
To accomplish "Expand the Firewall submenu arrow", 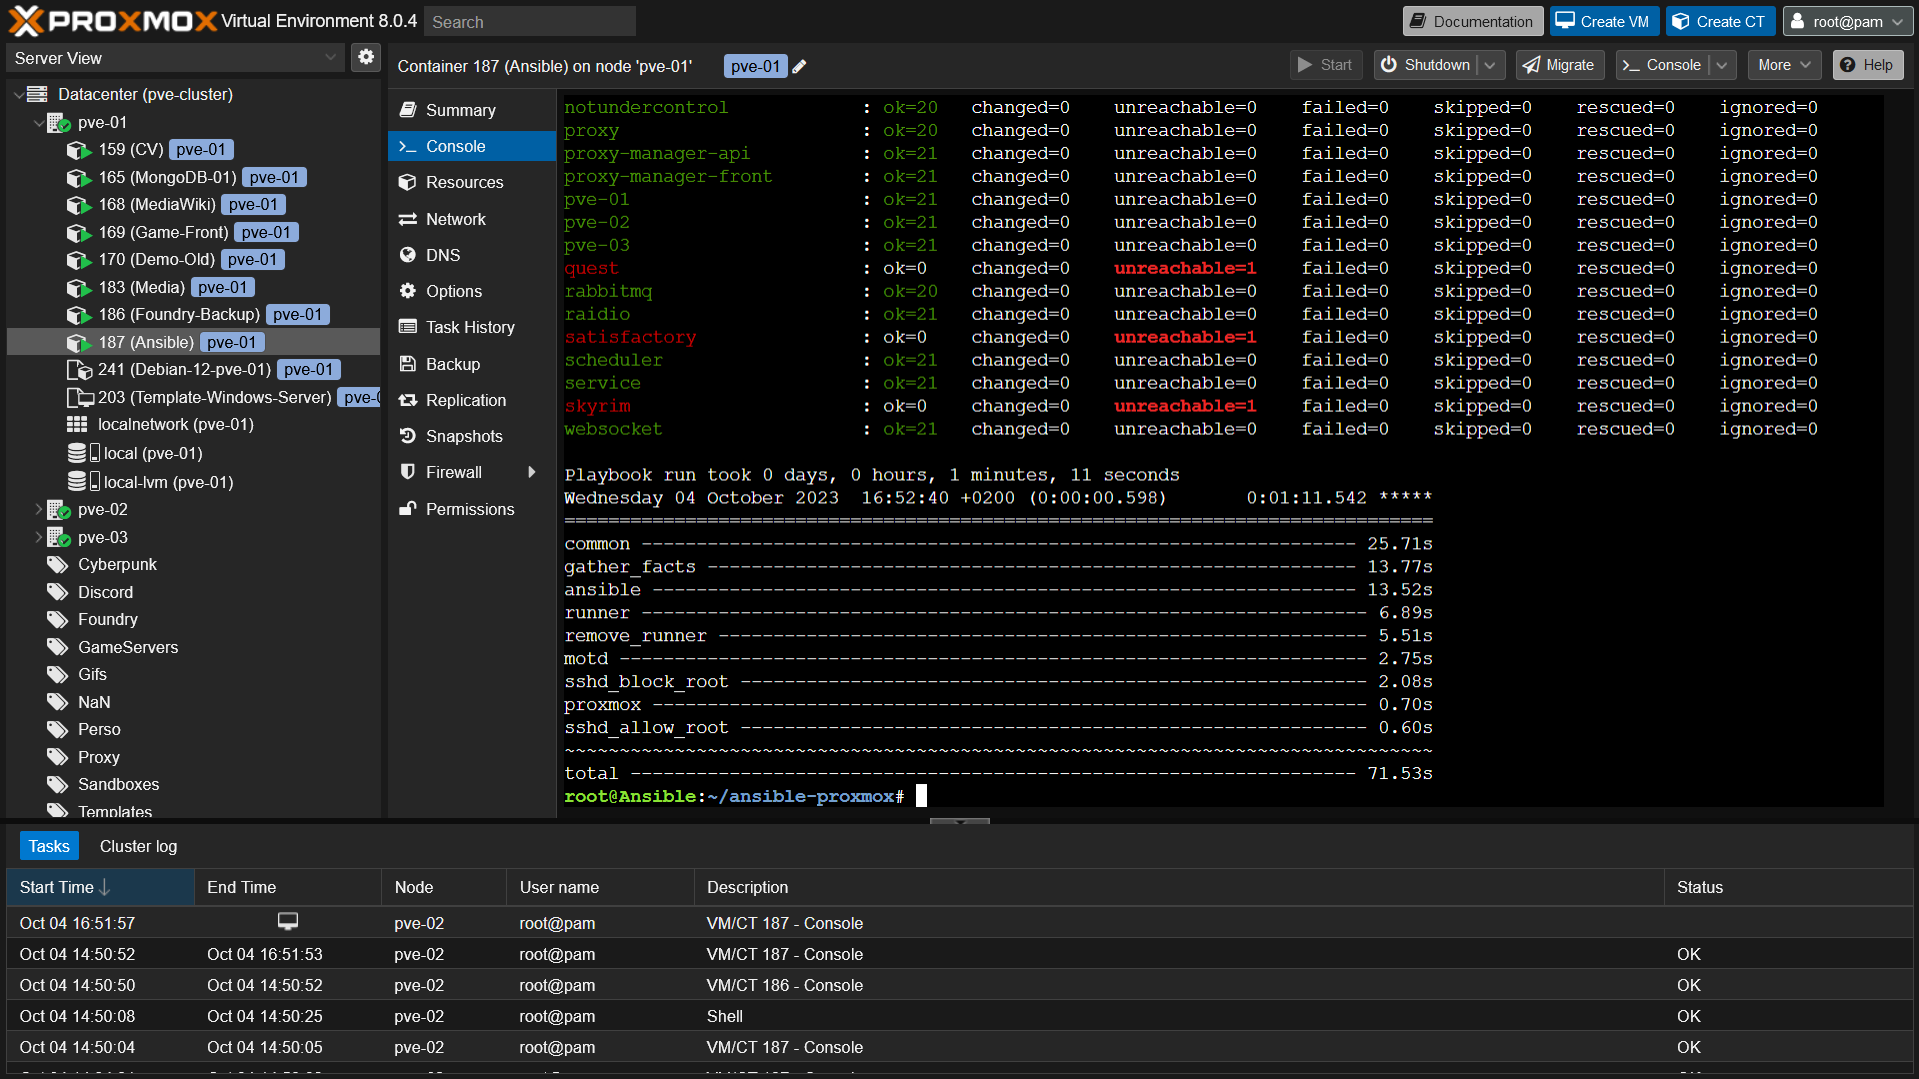I will pyautogui.click(x=532, y=472).
